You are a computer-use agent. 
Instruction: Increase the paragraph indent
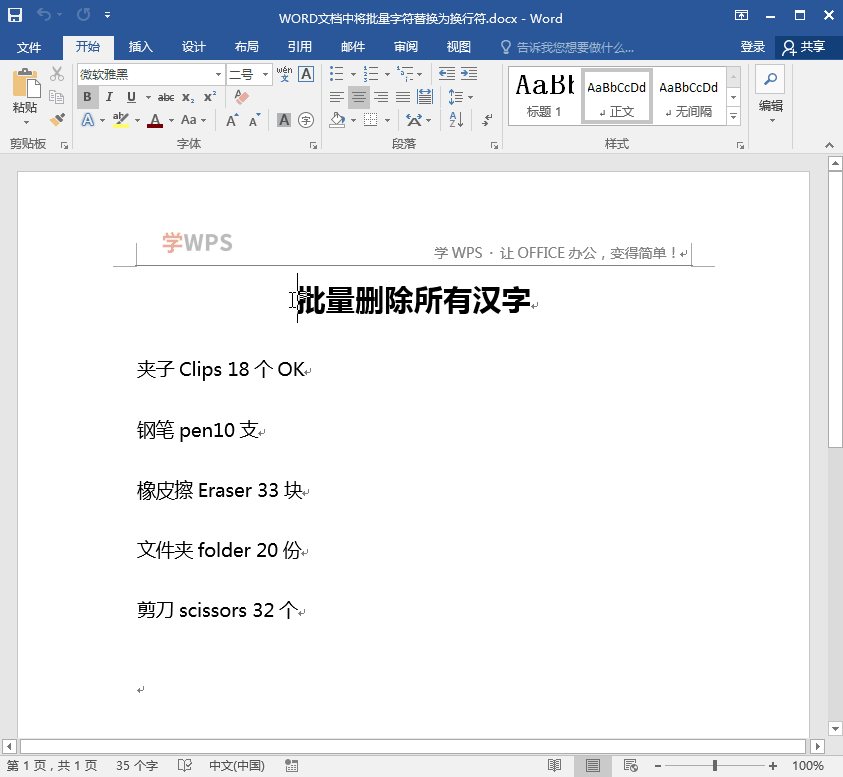pyautogui.click(x=469, y=74)
